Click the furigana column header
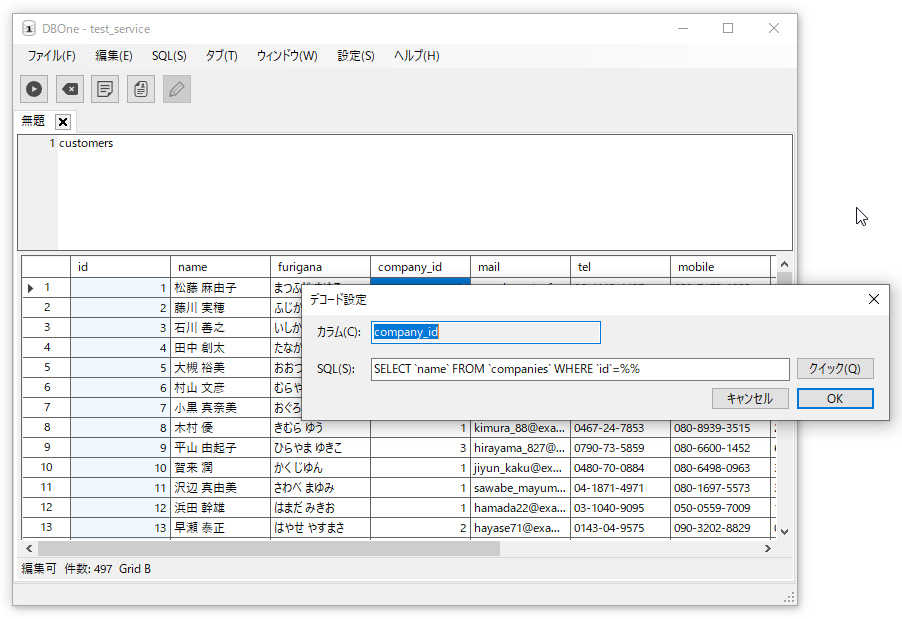Viewport: 902px width, 619px height. 320,267
